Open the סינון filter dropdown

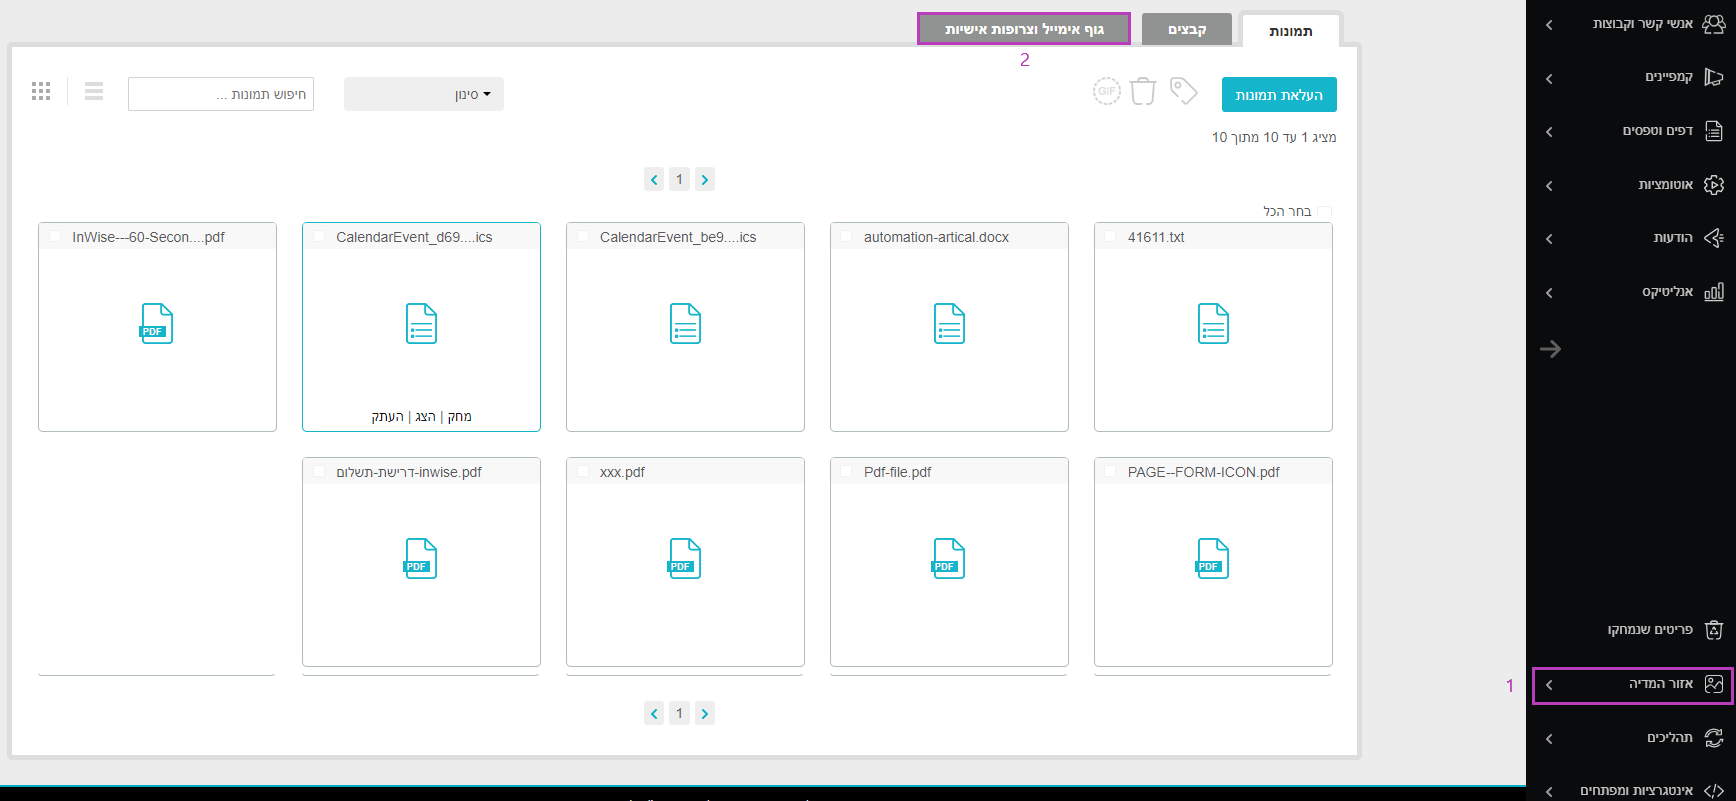tap(424, 94)
